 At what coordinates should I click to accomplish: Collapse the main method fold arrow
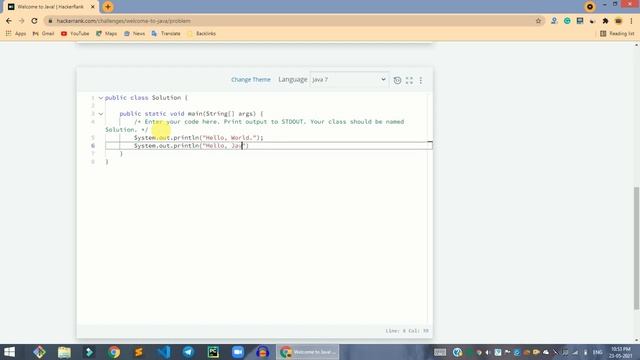tap(101, 114)
